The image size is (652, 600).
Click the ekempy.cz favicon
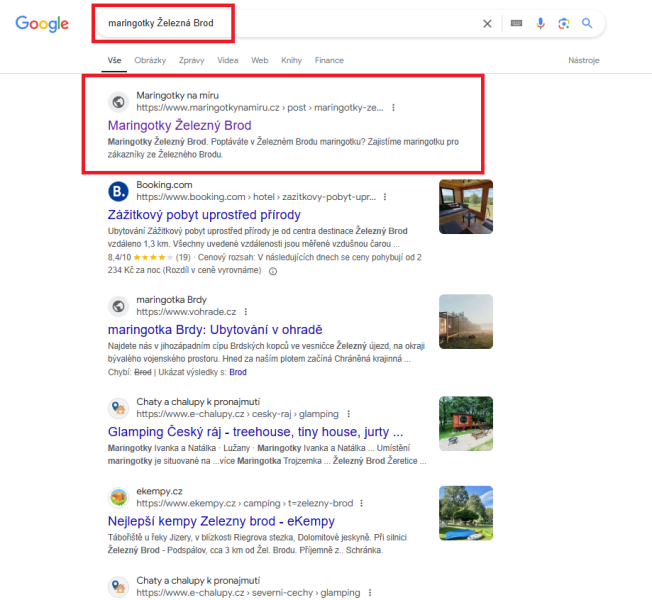point(119,498)
